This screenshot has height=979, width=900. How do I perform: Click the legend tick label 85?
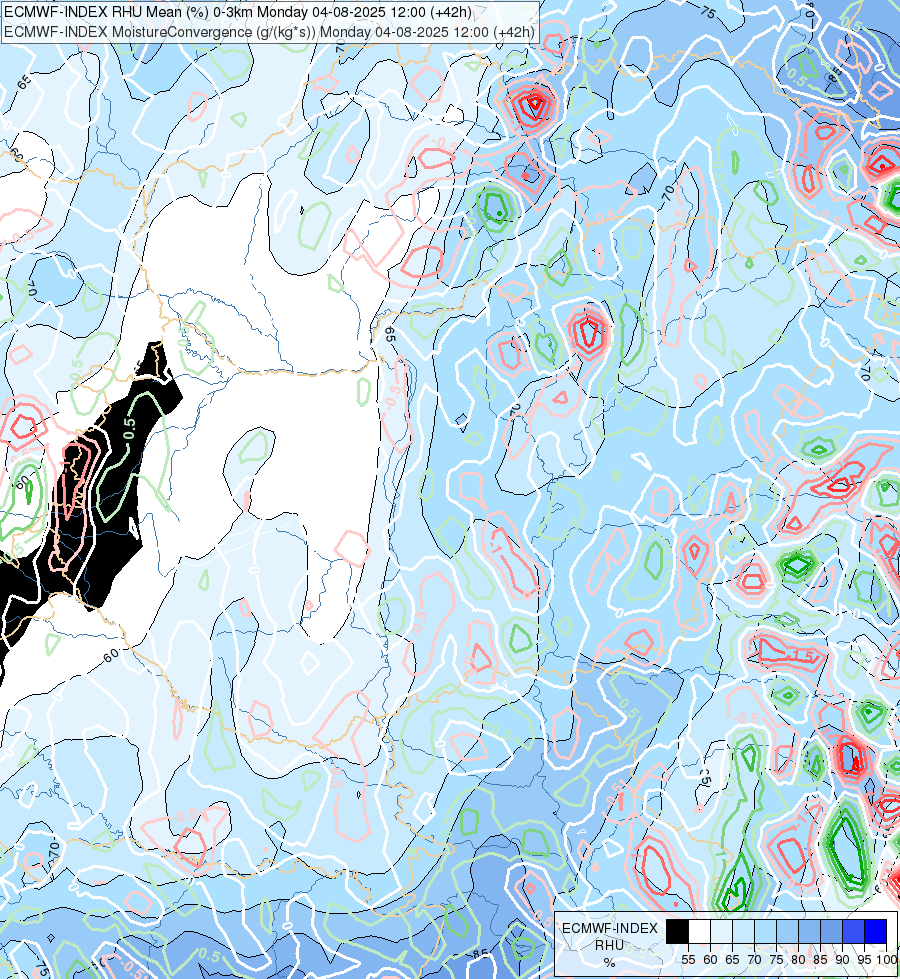pos(820,960)
